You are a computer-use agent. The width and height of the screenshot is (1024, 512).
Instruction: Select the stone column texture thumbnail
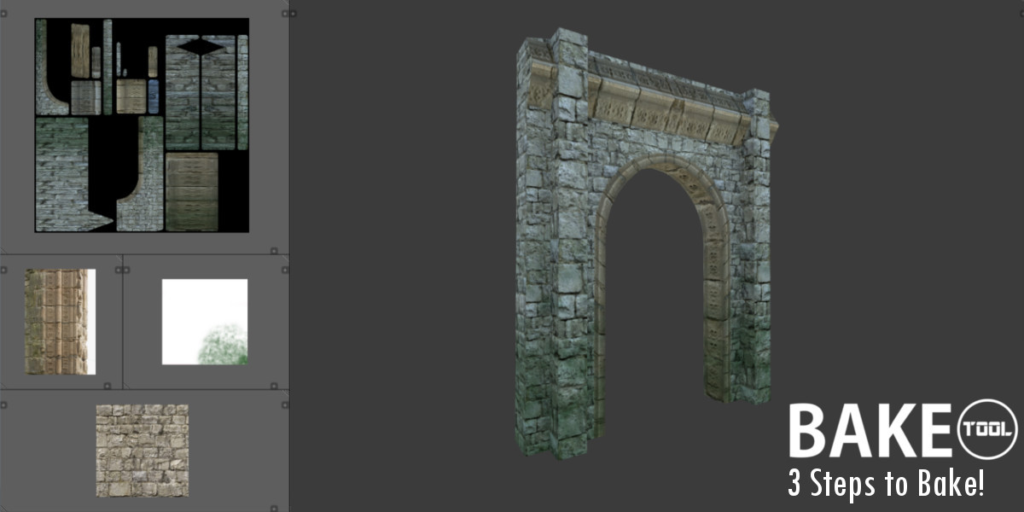coord(59,321)
